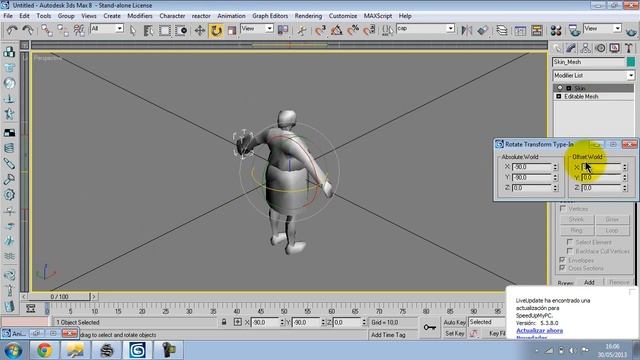Toggle the Skin modifier lightbulb
The height and width of the screenshot is (360, 640).
(x=560, y=88)
